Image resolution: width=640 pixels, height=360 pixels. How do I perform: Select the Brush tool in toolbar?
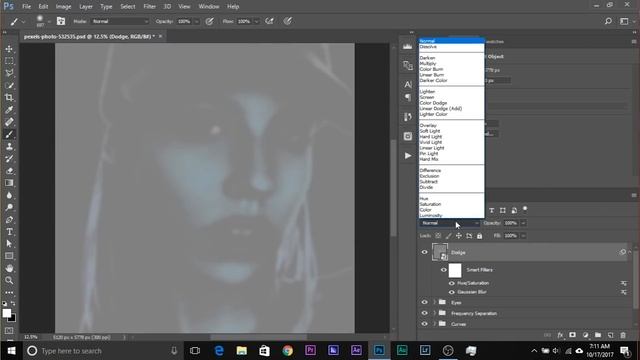point(9,134)
